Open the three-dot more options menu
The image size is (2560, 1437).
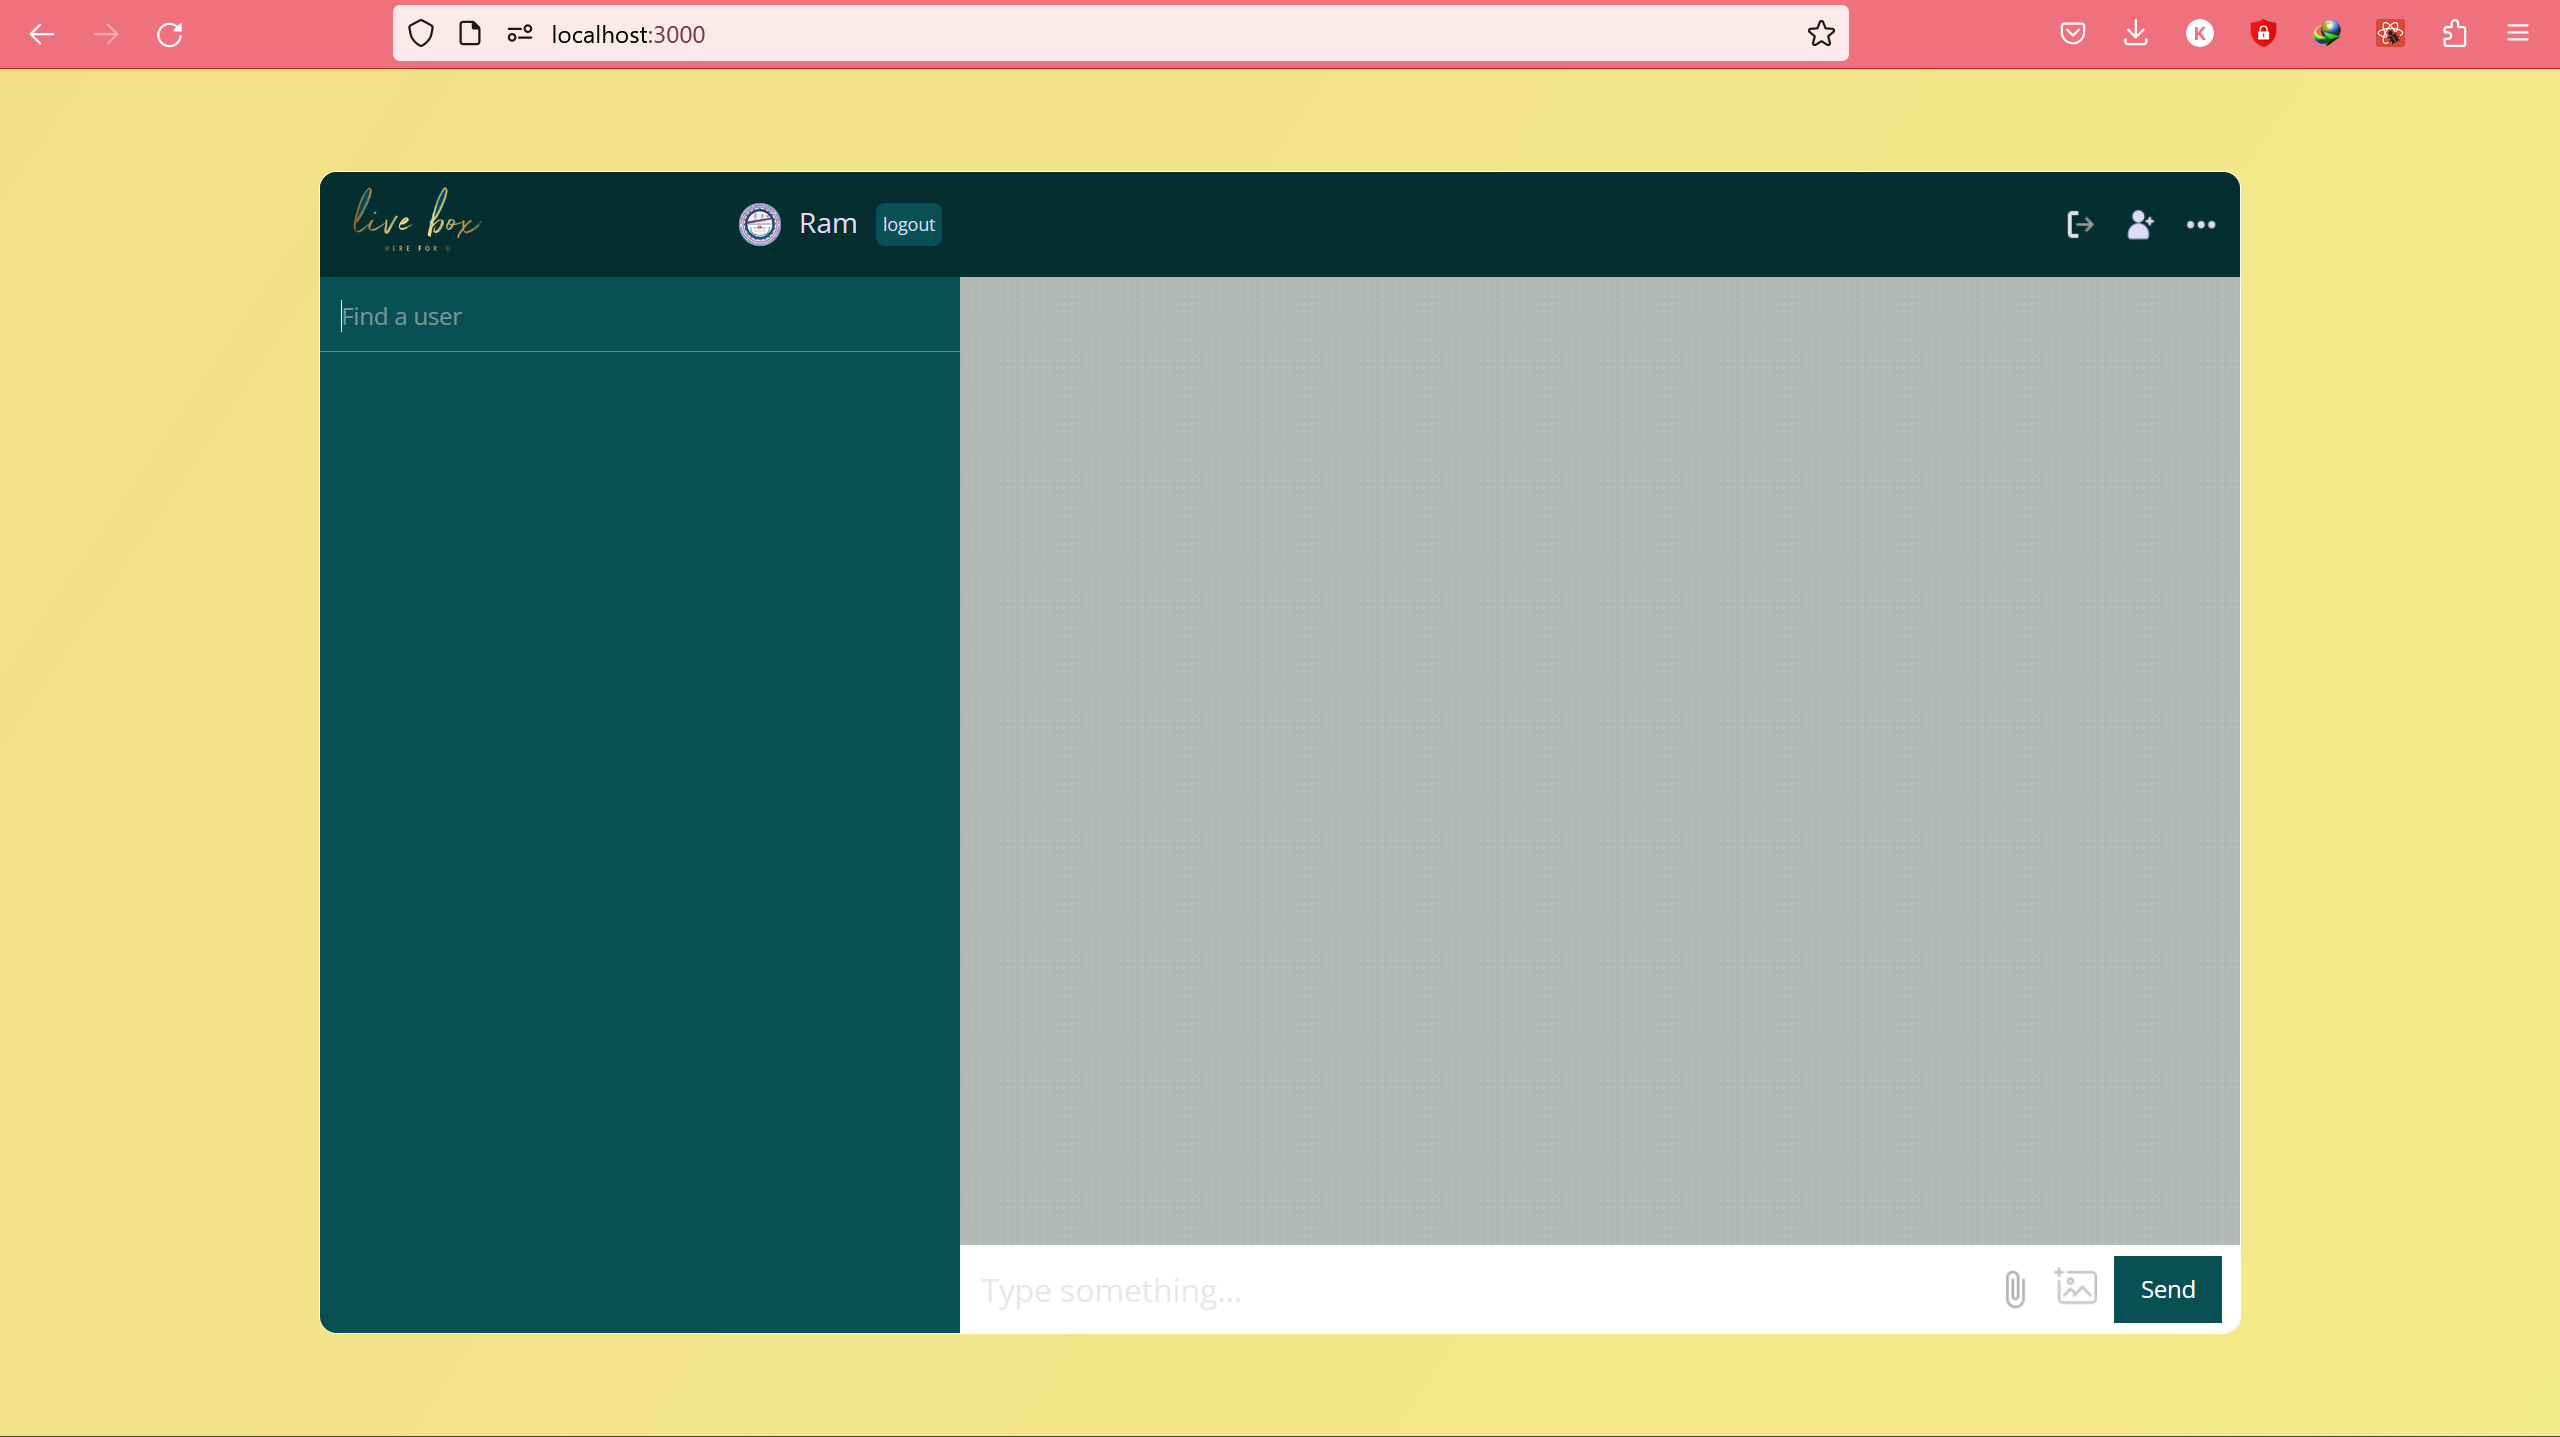click(2200, 224)
